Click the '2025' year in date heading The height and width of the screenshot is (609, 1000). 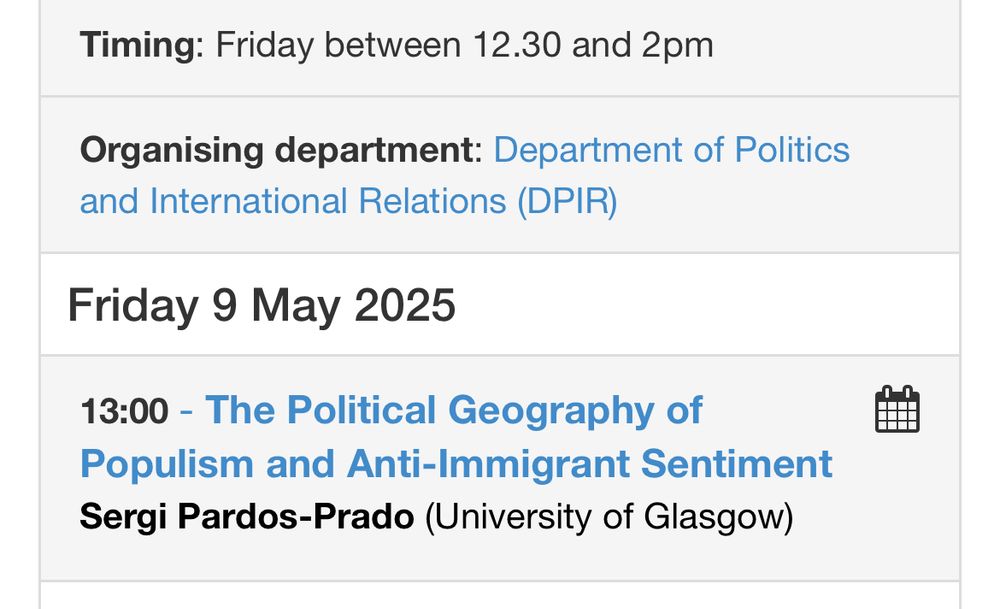click(x=404, y=305)
